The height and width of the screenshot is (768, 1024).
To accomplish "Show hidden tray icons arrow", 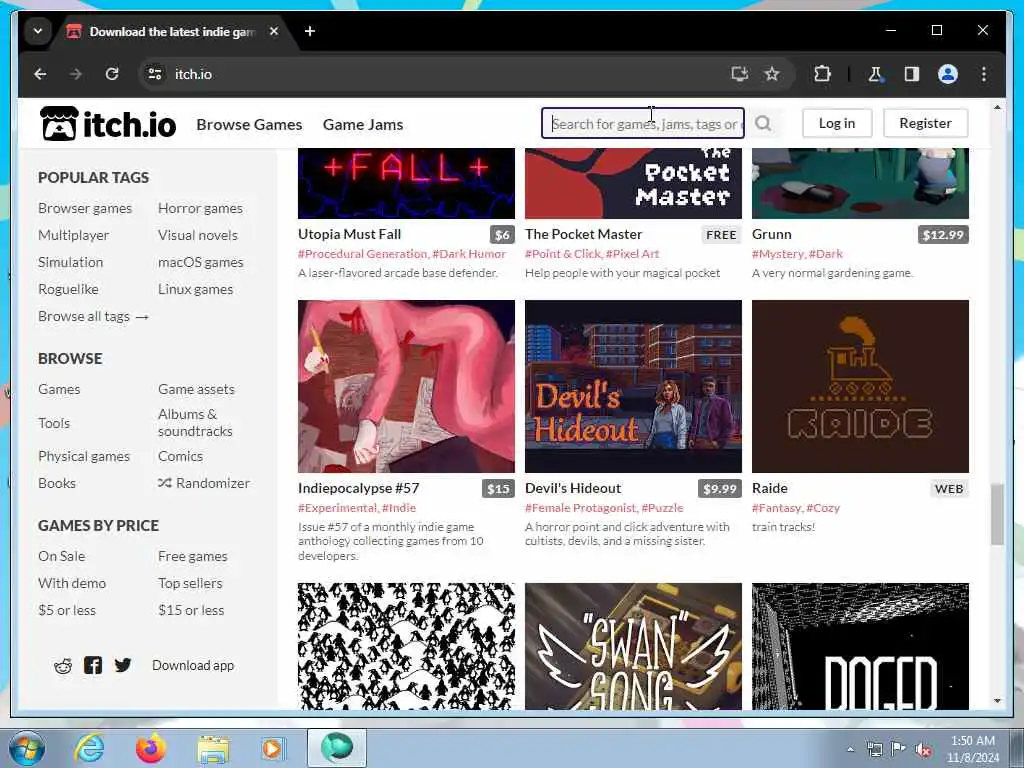I will click(850, 750).
